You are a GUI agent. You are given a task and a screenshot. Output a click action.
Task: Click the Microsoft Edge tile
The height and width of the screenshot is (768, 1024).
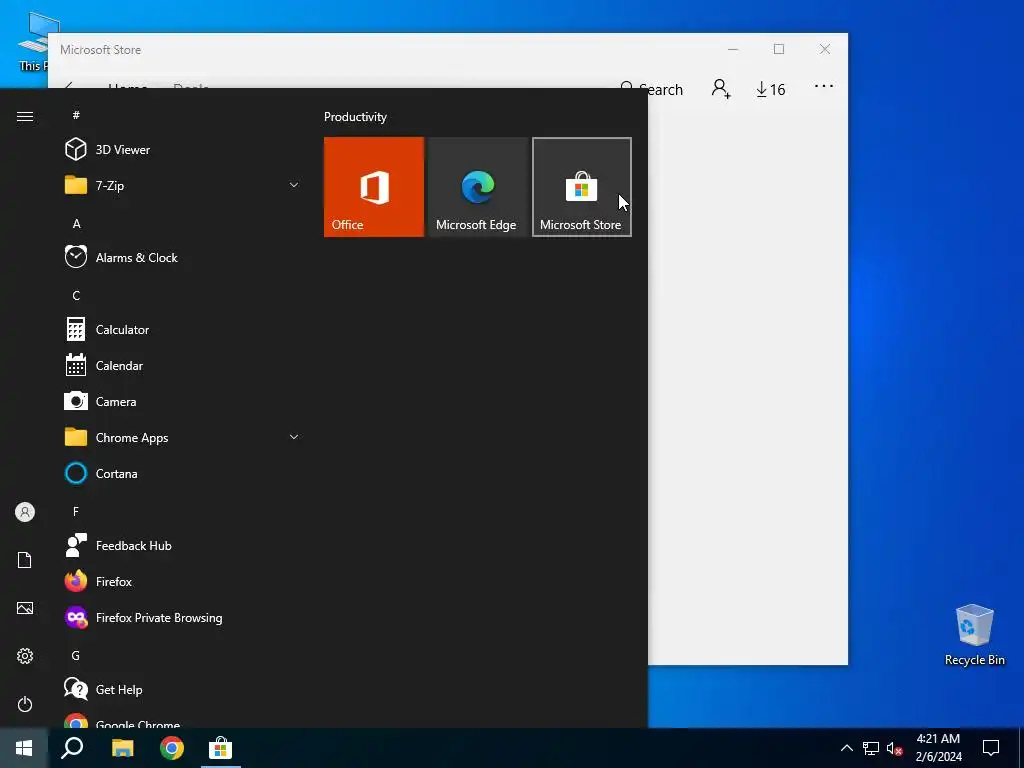point(477,187)
